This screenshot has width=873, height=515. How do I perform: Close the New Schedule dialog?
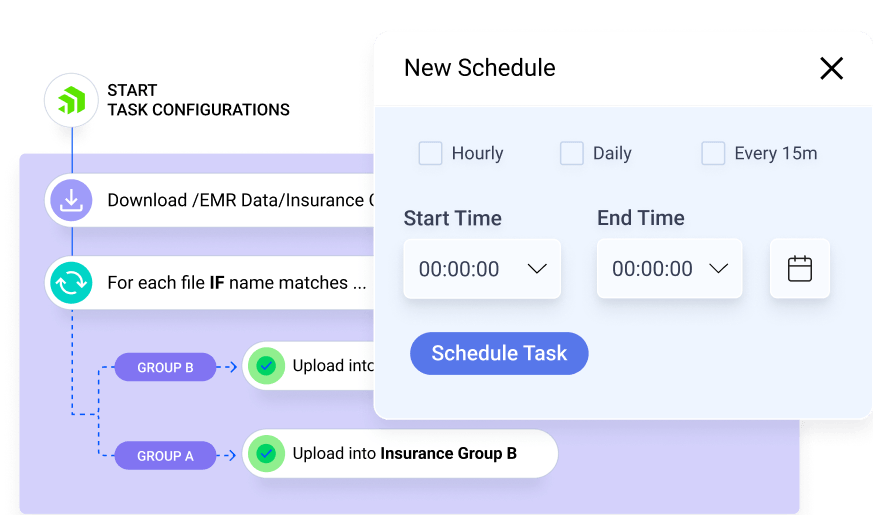(831, 68)
